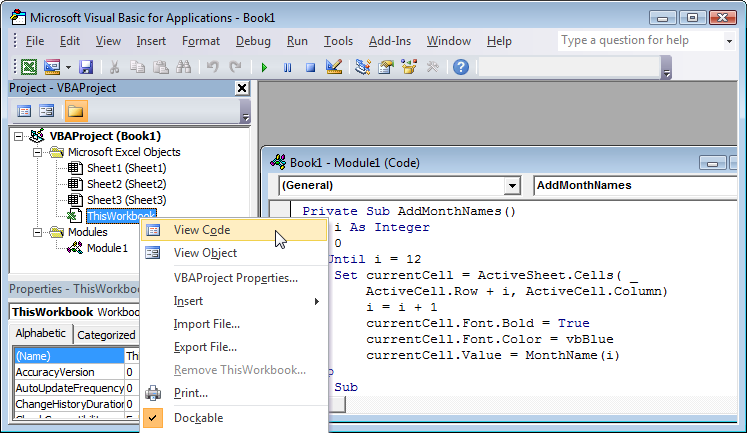Open Find with the binoculars icon
Image resolution: width=747 pixels, height=433 pixels.
tap(183, 67)
